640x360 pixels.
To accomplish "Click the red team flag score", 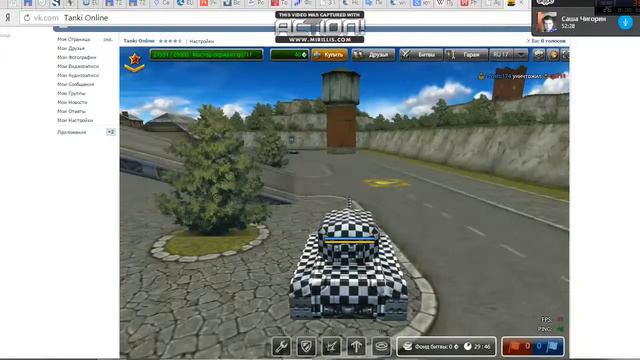I will coord(518,347).
